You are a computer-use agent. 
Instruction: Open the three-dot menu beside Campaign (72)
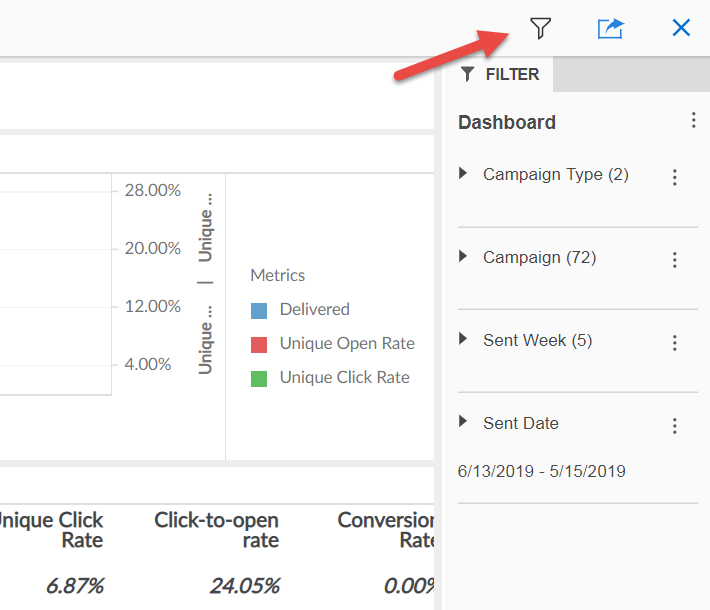tap(675, 260)
